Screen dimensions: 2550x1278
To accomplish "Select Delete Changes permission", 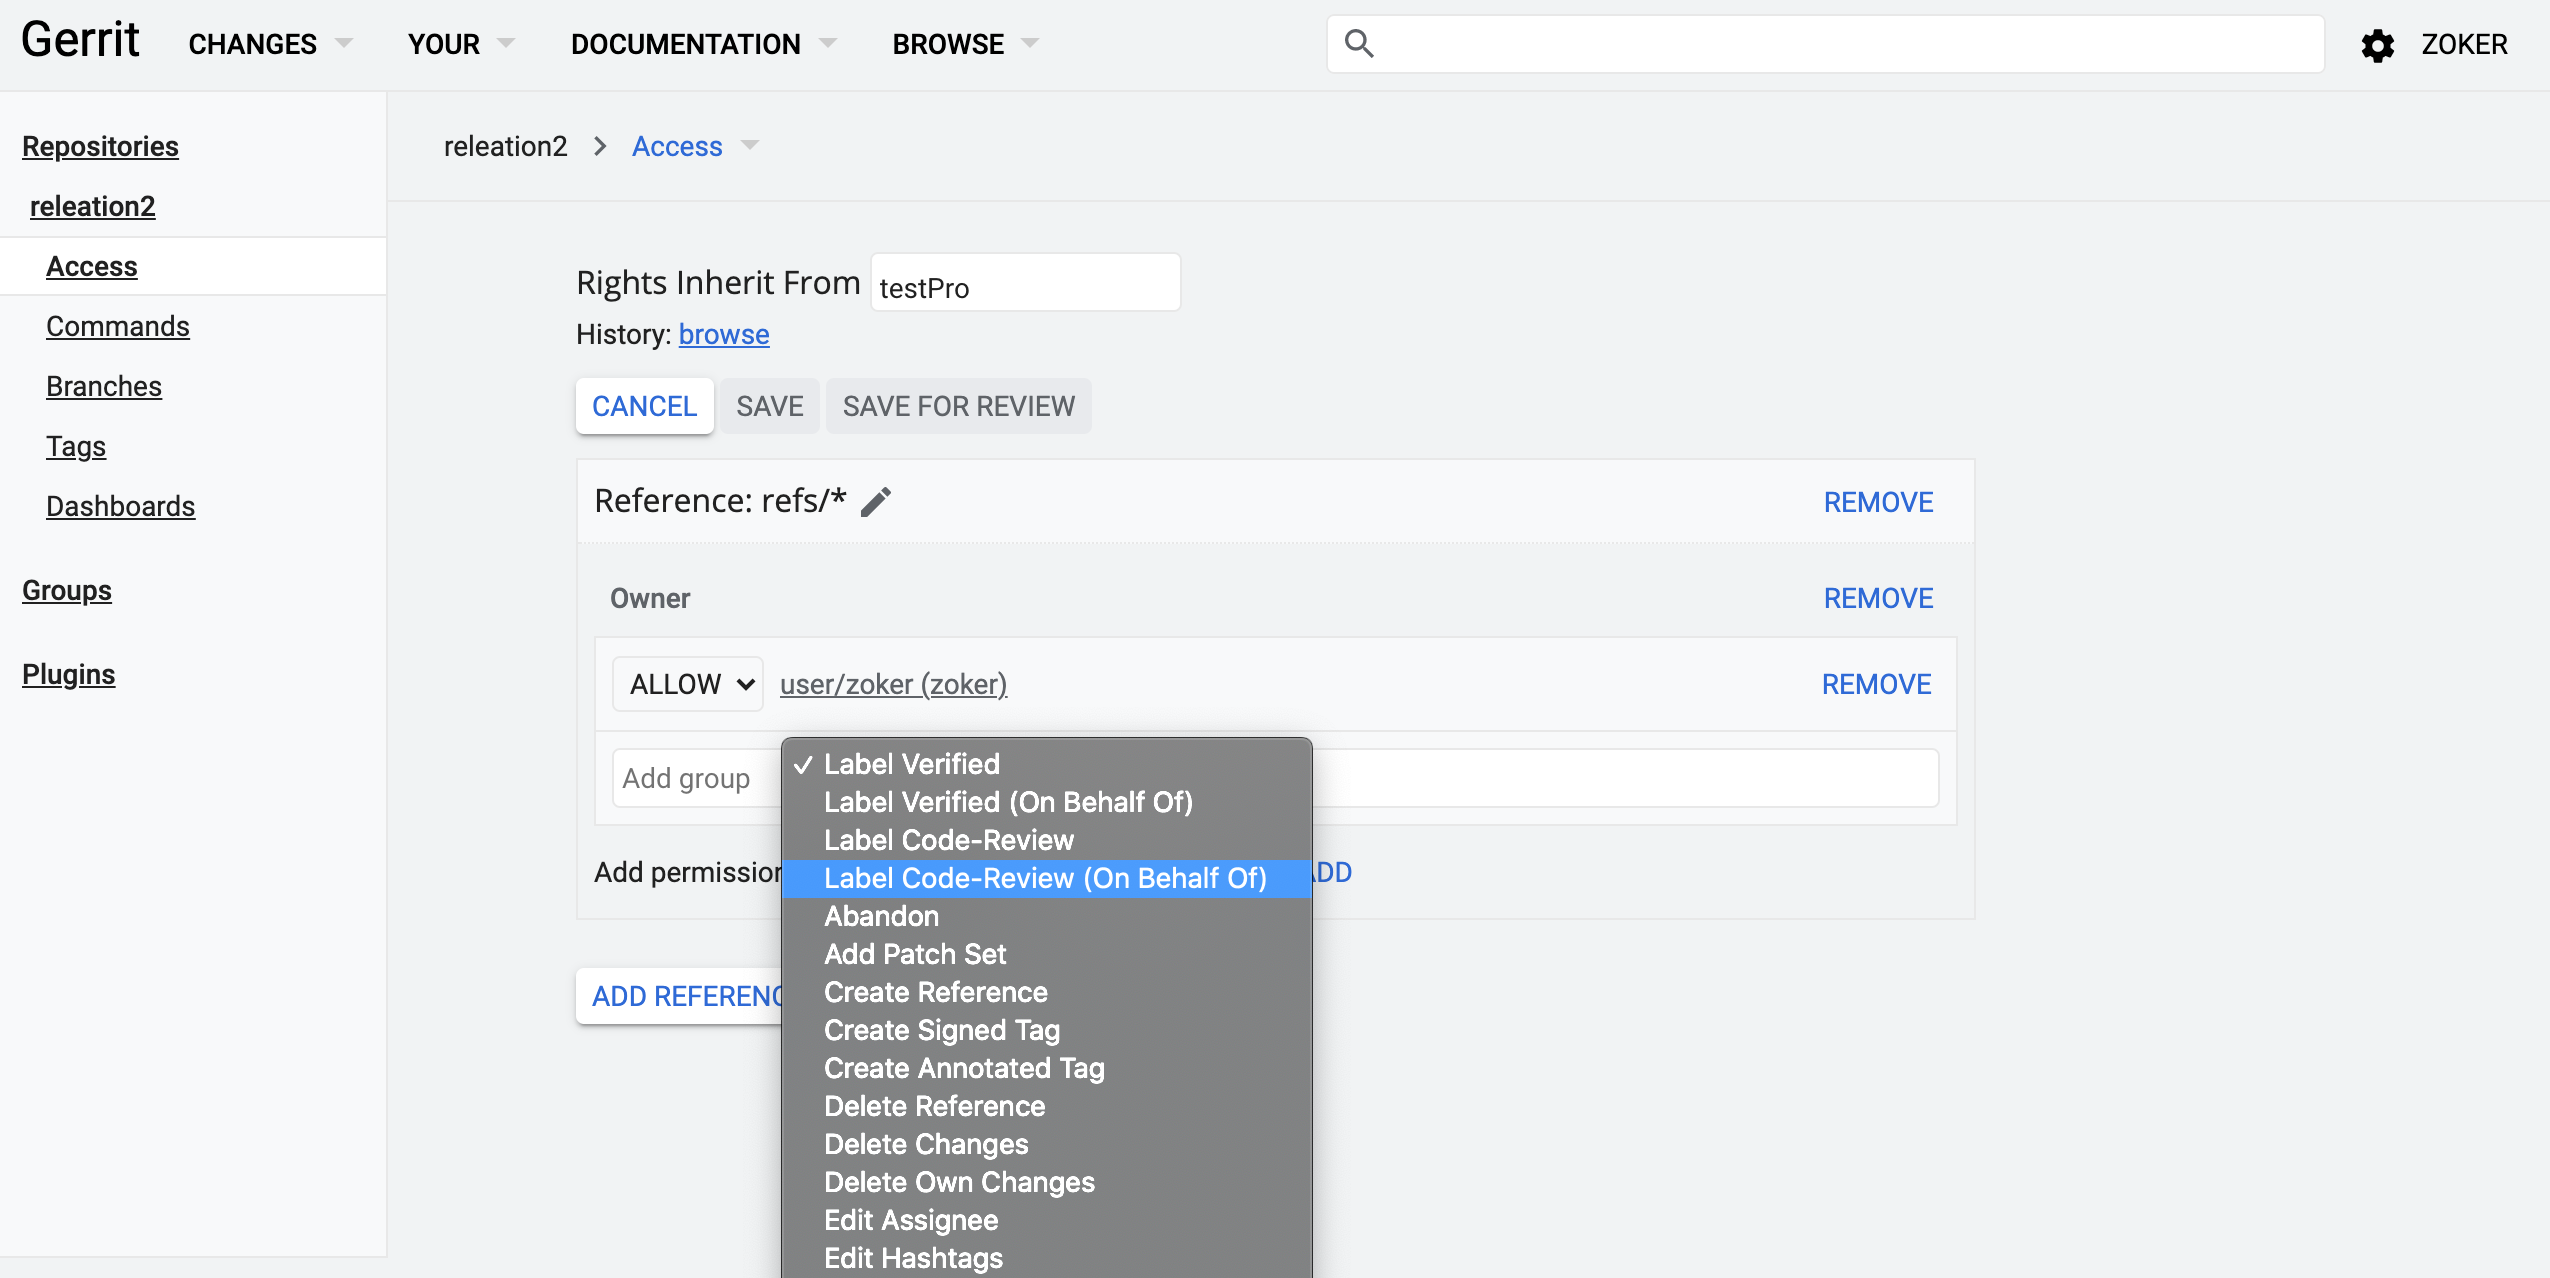I will coord(1046,1144).
